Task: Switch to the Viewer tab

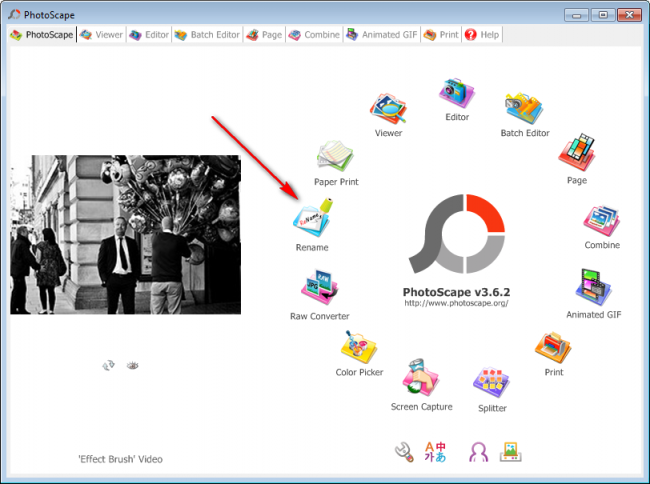Action: tap(102, 35)
